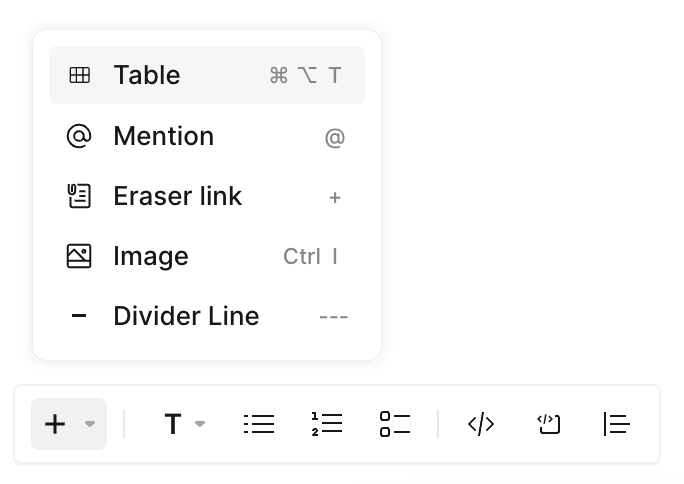The image size is (684, 484).
Task: Select the Table menu entry
Action: [x=207, y=75]
